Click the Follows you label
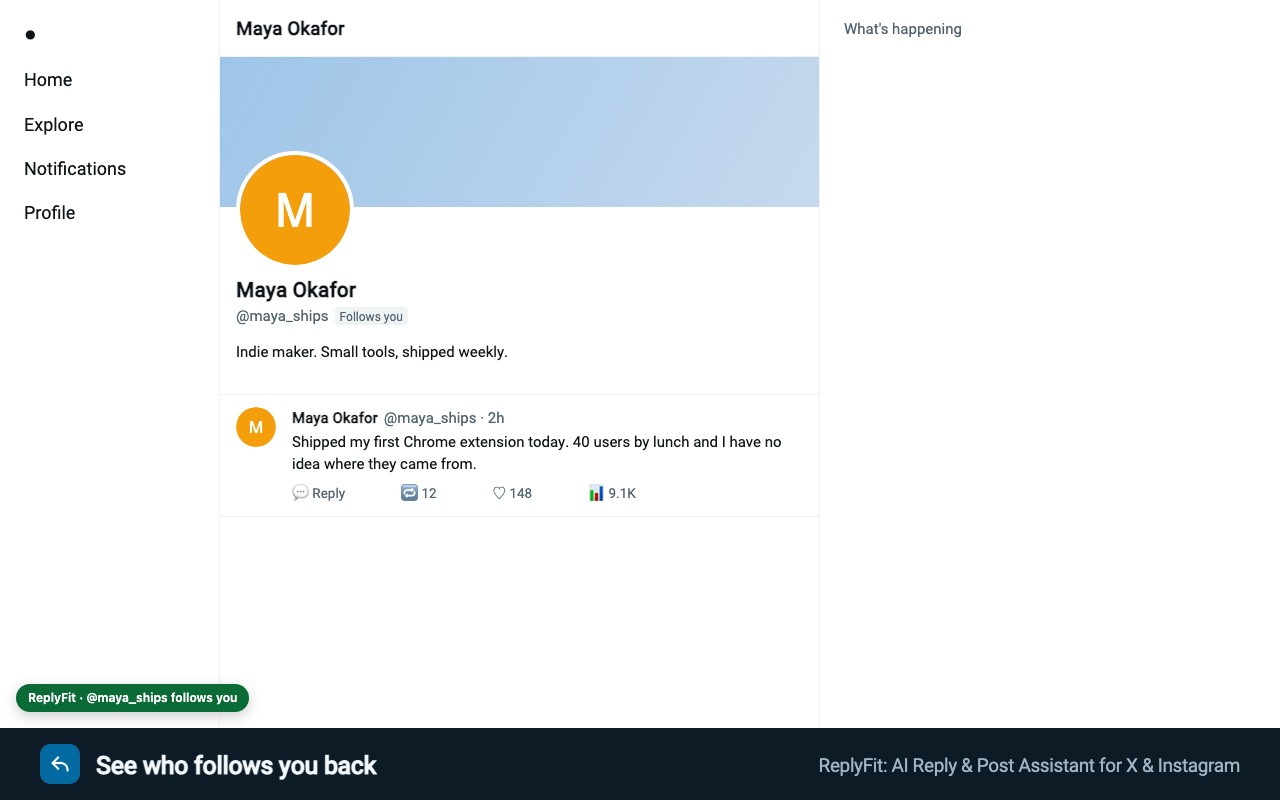This screenshot has width=1280, height=800. 371,317
